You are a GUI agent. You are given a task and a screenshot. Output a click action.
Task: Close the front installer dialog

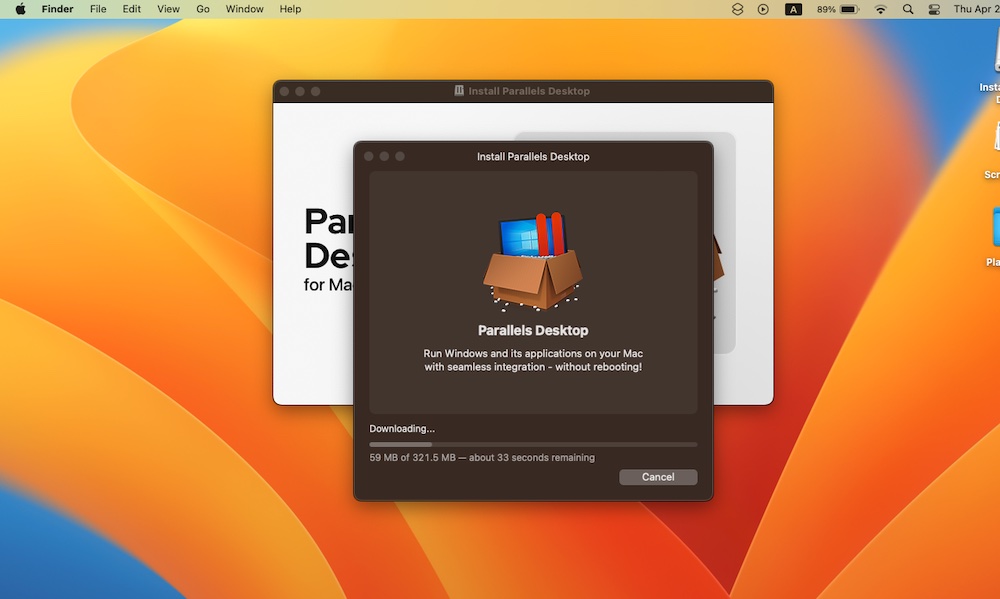pyautogui.click(x=369, y=156)
